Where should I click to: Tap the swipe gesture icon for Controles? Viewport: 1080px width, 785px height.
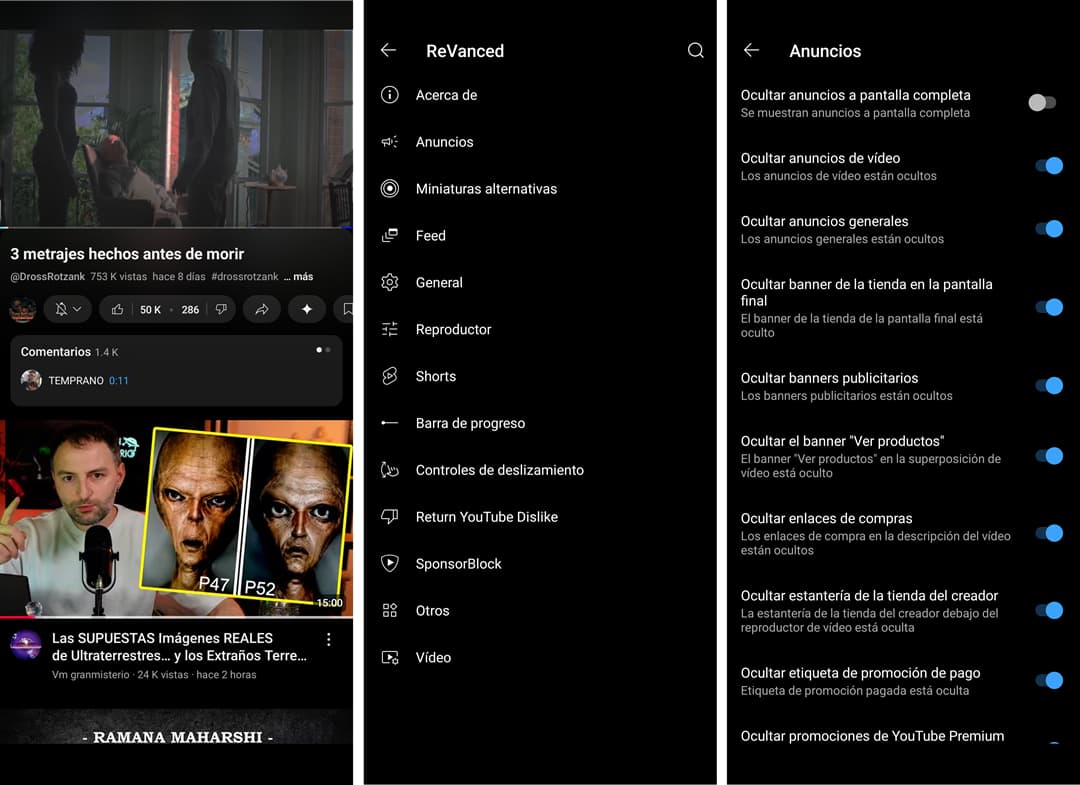click(390, 470)
